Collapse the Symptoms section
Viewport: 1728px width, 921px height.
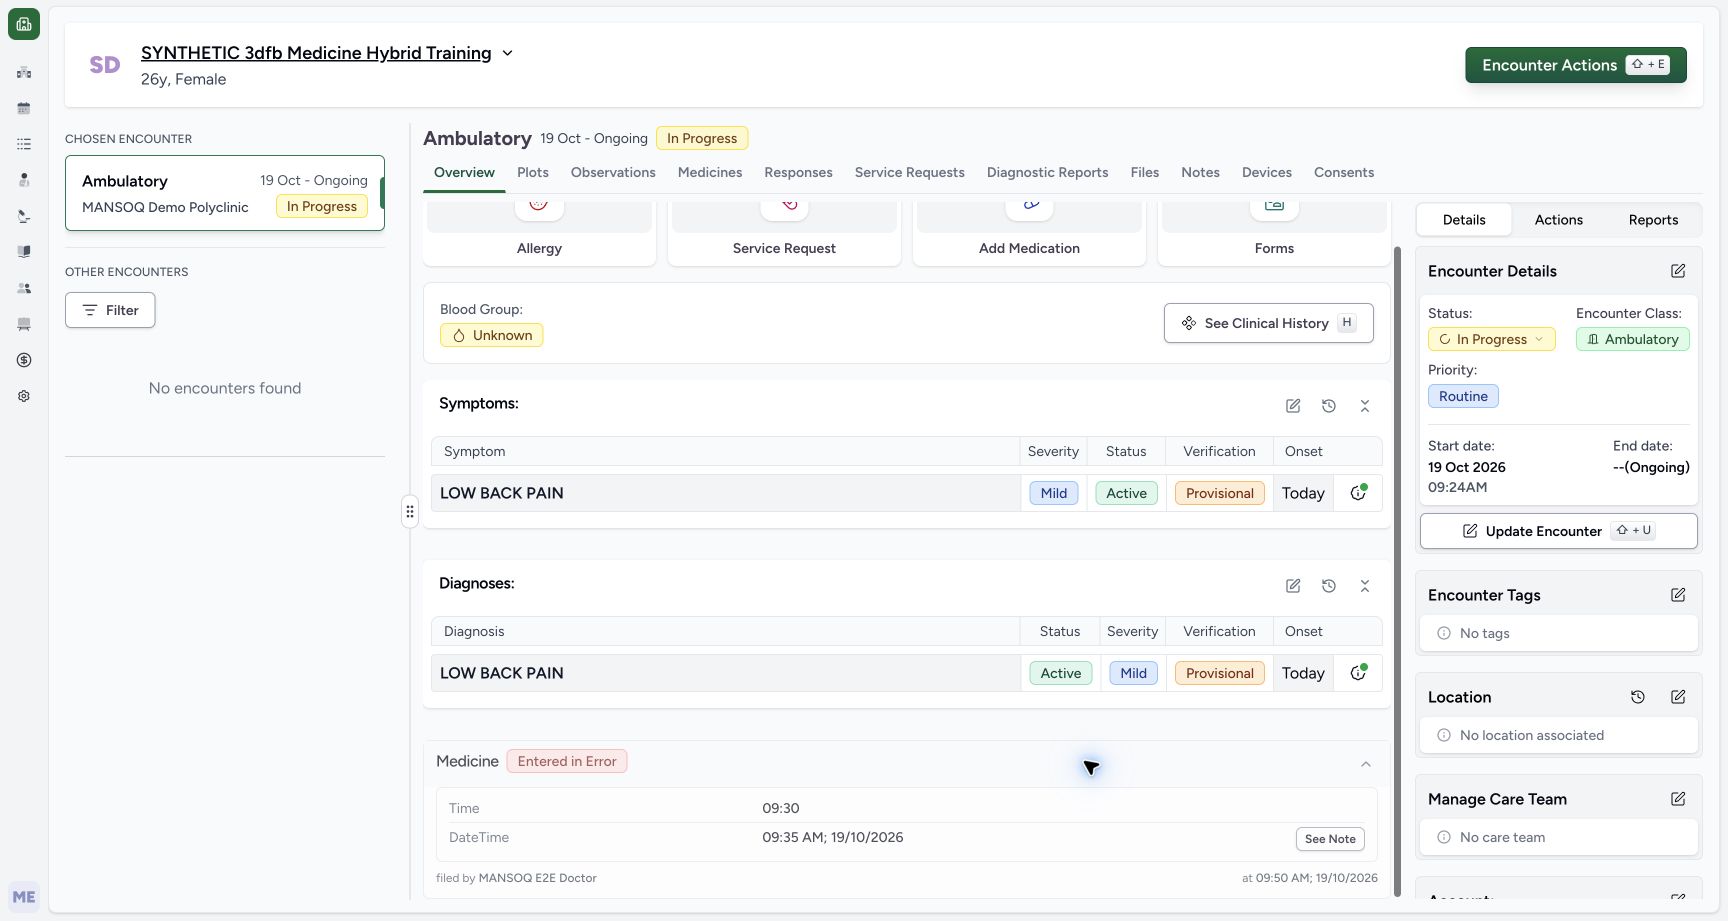click(x=1365, y=406)
